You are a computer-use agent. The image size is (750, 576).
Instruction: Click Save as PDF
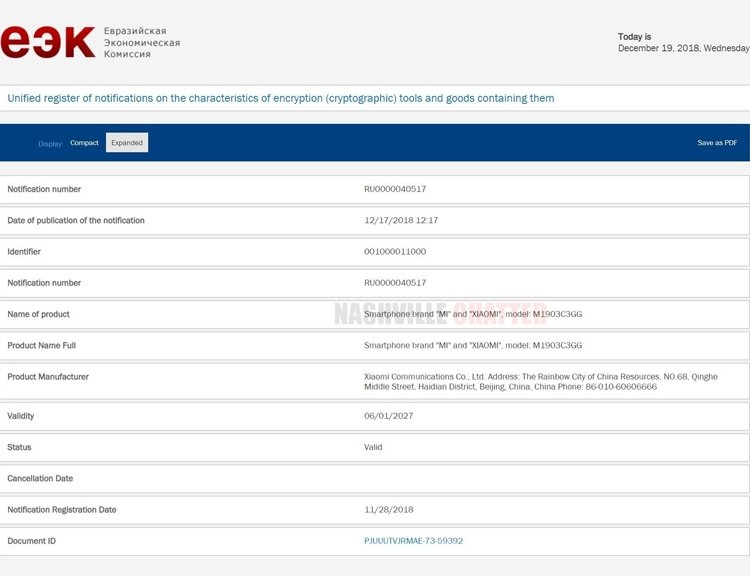click(717, 143)
